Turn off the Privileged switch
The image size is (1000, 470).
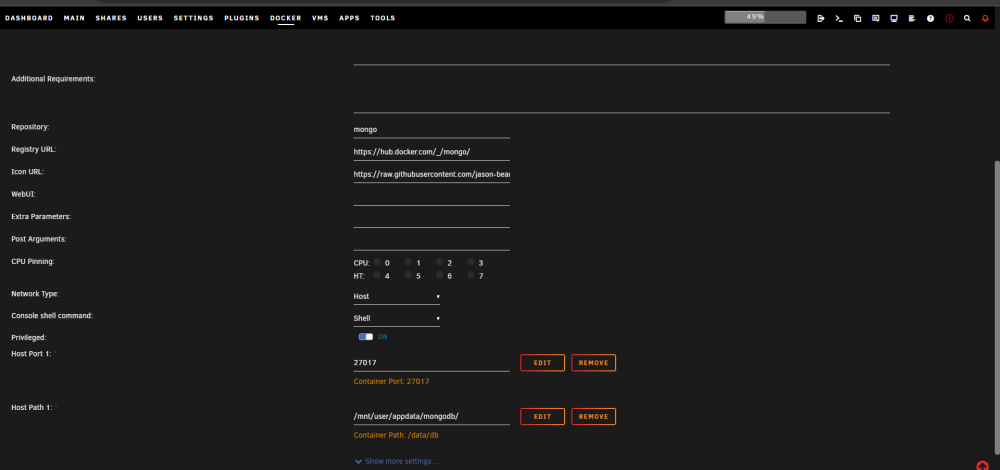pyautogui.click(x=365, y=337)
